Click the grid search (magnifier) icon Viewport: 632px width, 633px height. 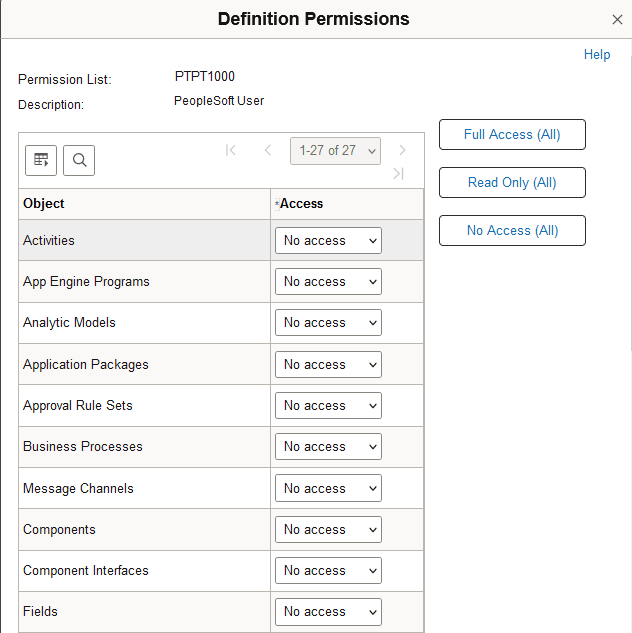tap(79, 160)
